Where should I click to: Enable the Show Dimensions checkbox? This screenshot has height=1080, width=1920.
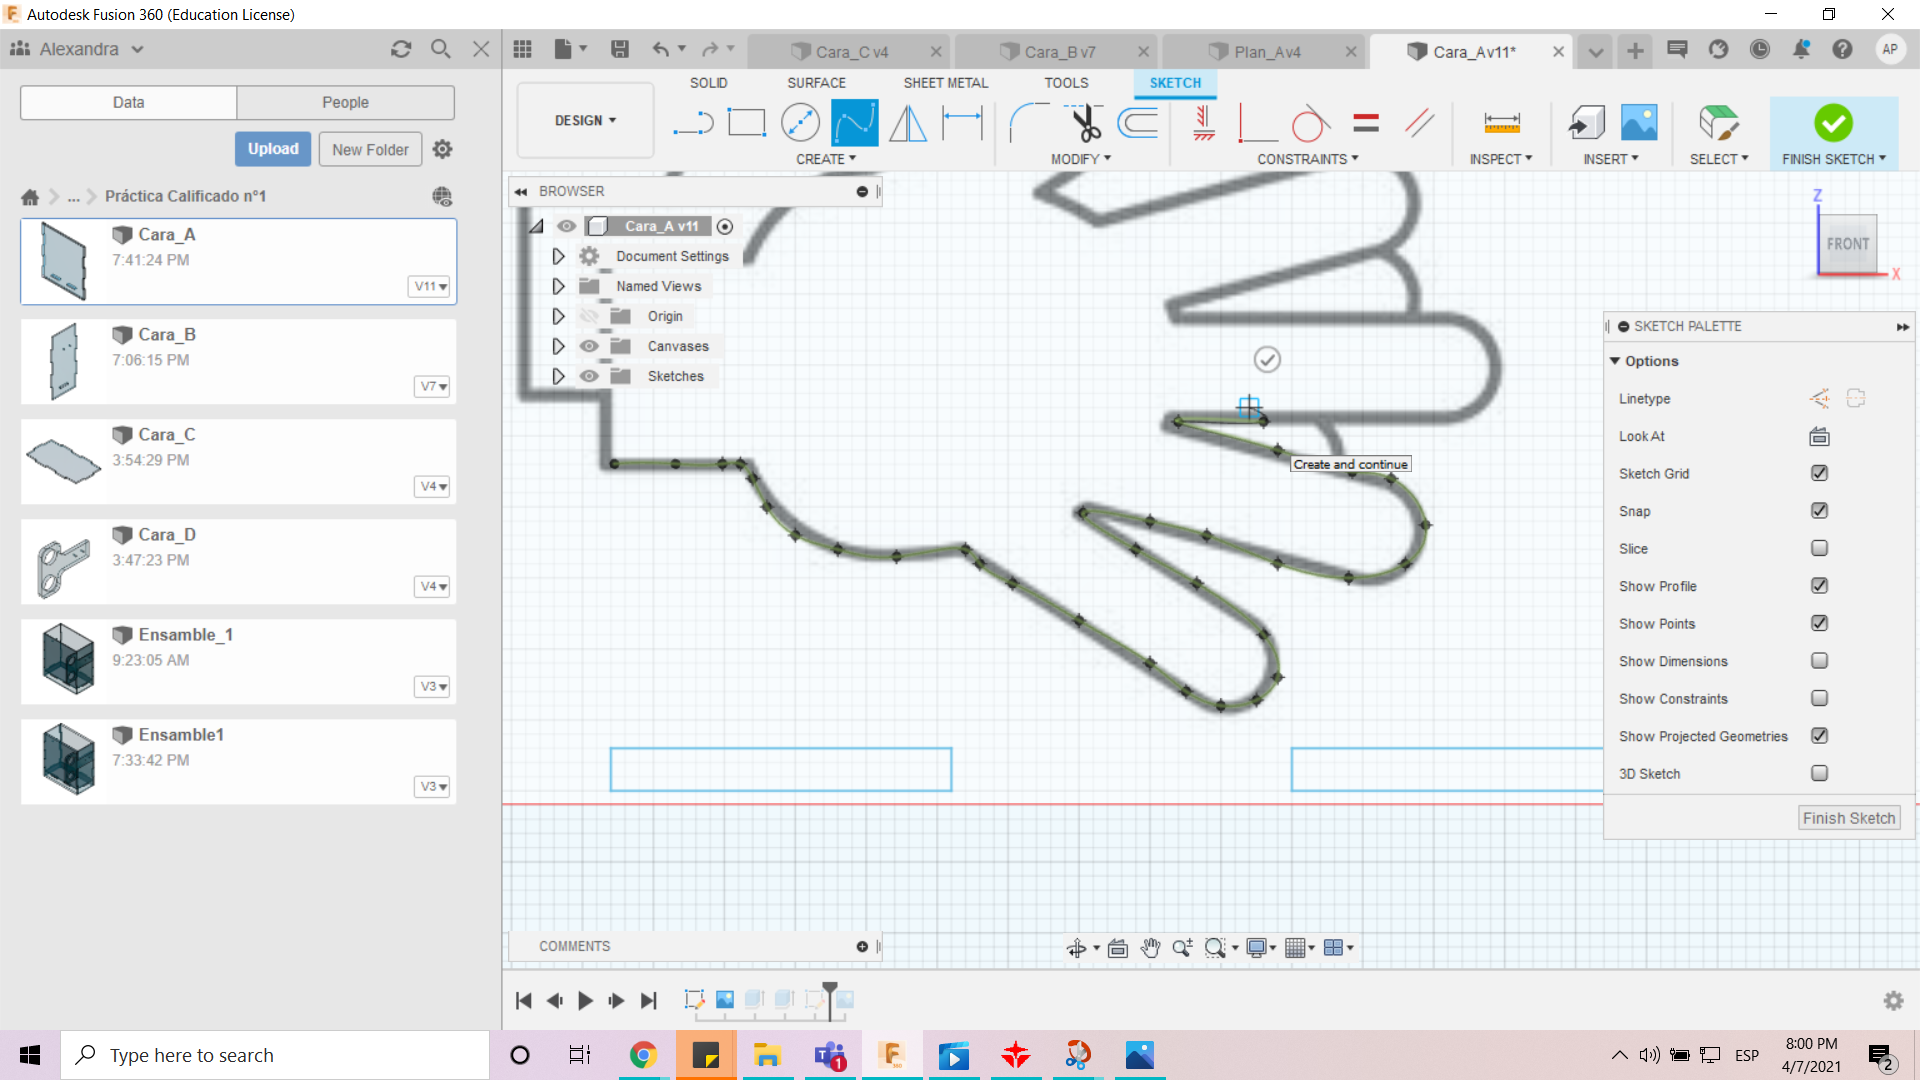pyautogui.click(x=1819, y=661)
